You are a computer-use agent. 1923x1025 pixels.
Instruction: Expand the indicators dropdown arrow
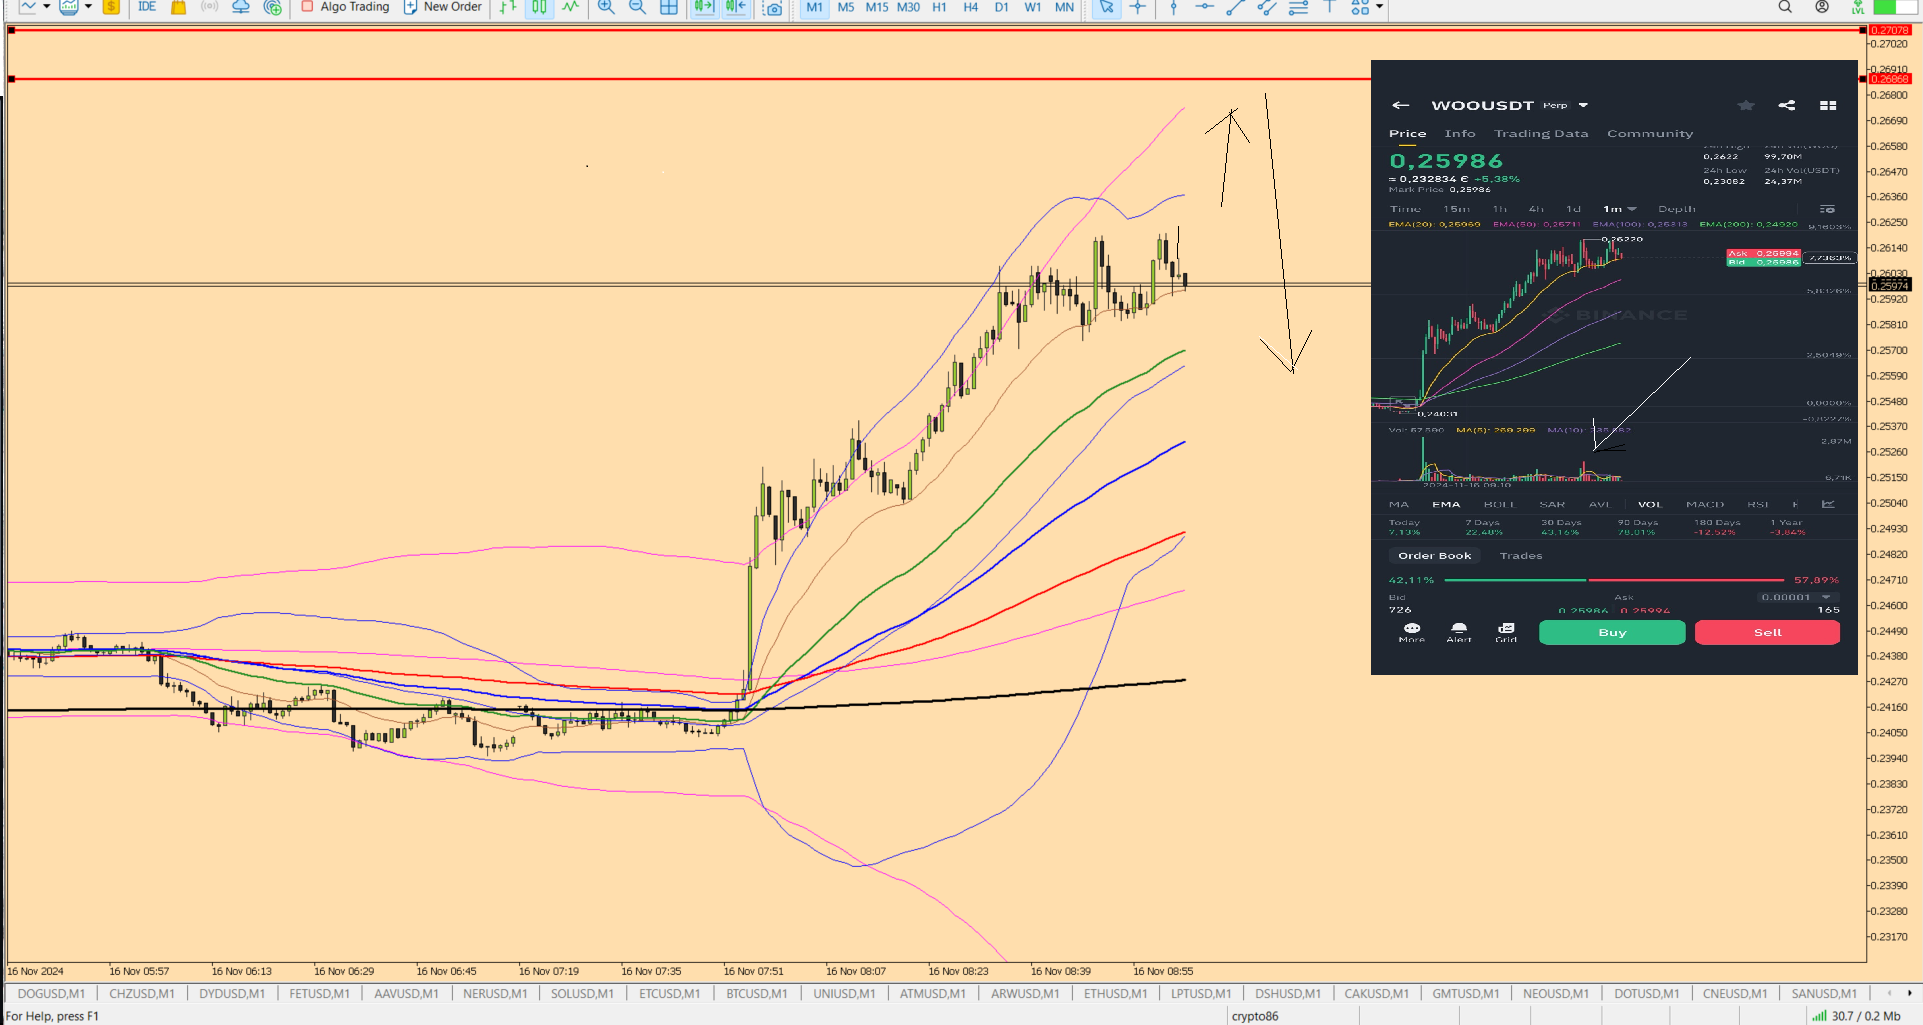(x=88, y=7)
